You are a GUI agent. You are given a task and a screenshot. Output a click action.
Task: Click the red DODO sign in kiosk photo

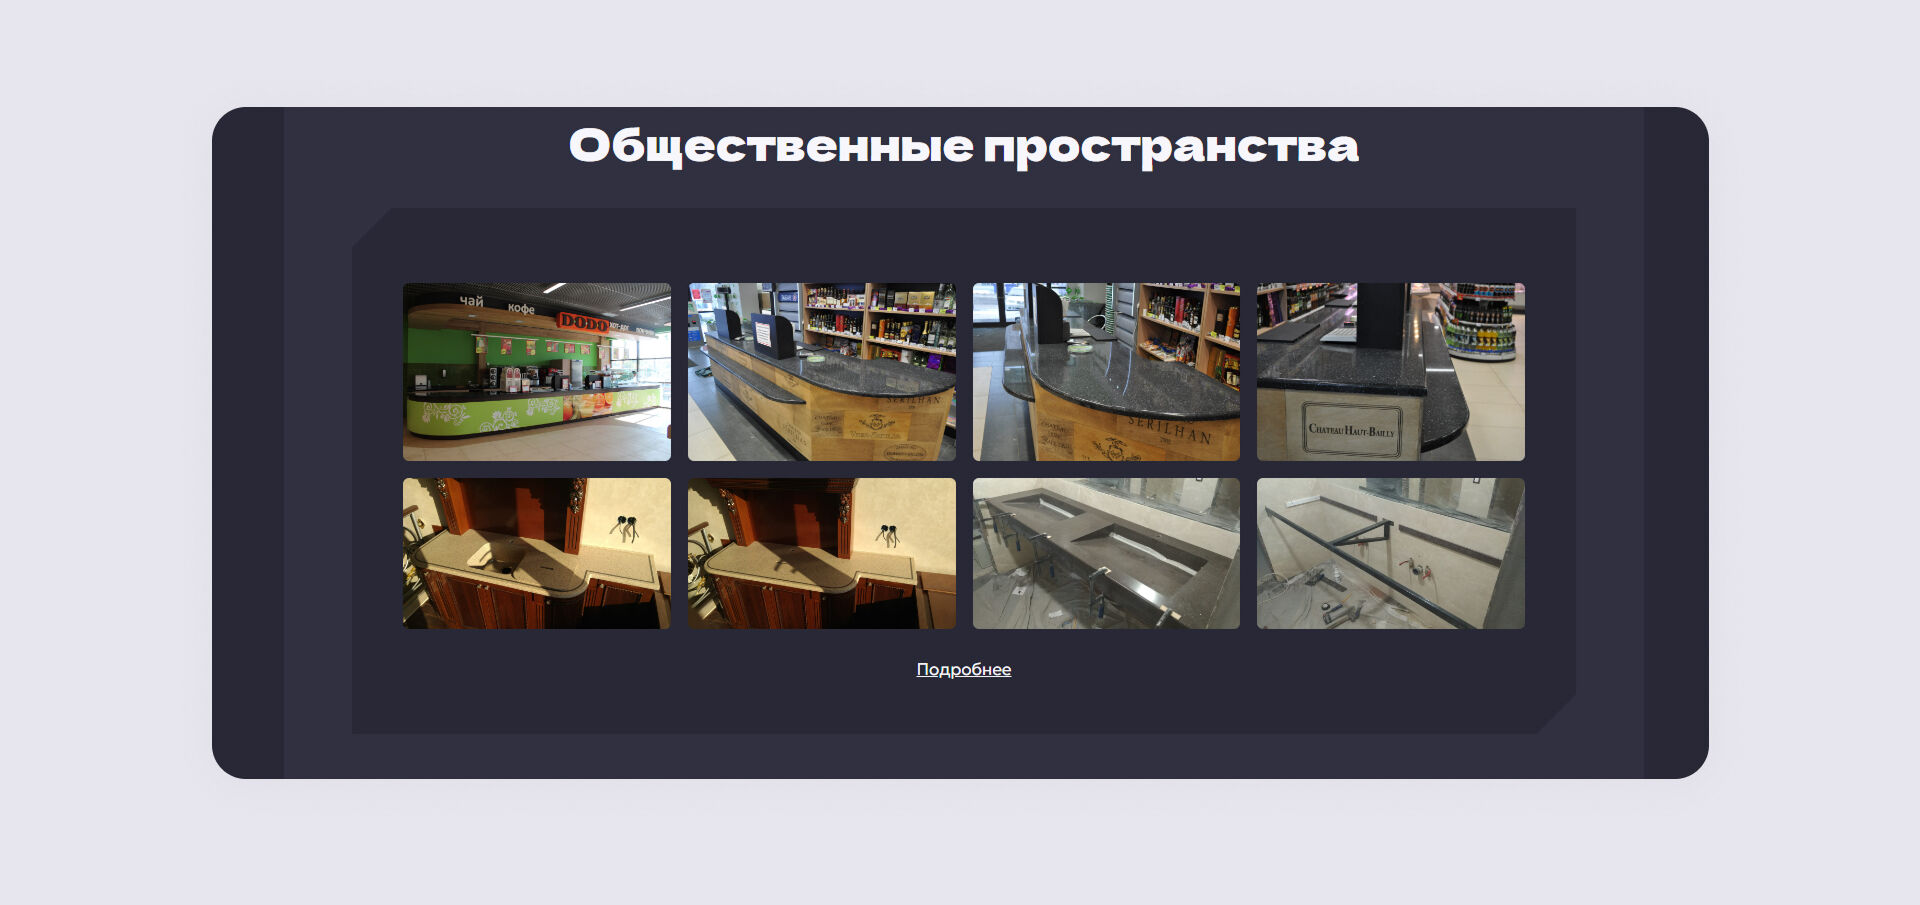(x=583, y=322)
